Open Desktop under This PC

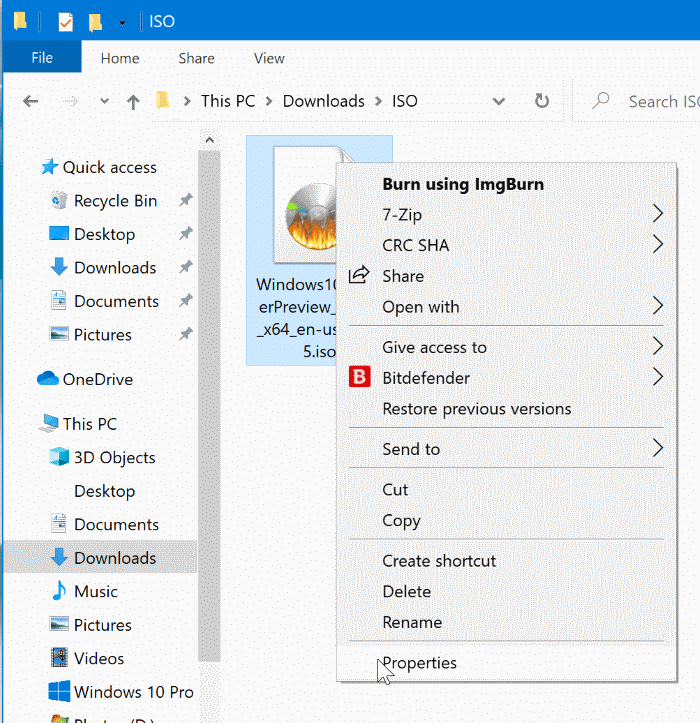point(105,491)
